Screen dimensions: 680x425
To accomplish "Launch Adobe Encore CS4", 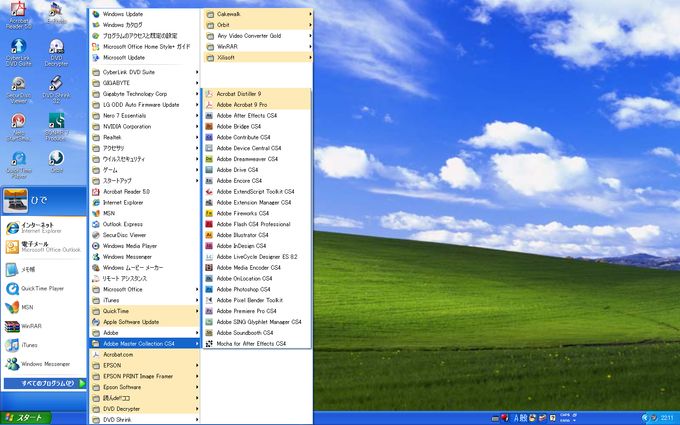I will [x=257, y=180].
